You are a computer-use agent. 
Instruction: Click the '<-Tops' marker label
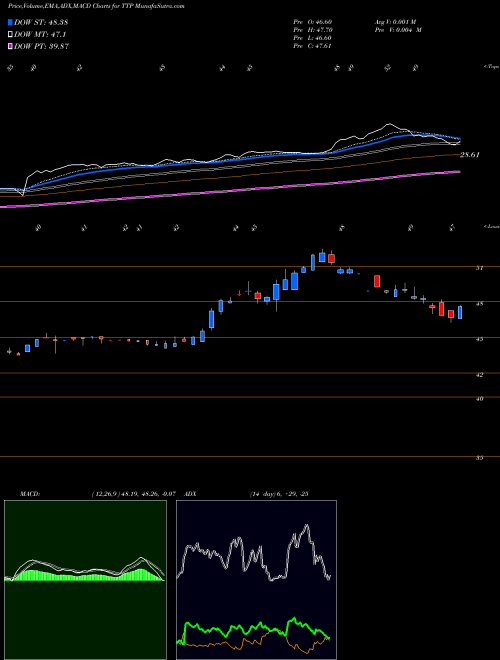pos(491,67)
